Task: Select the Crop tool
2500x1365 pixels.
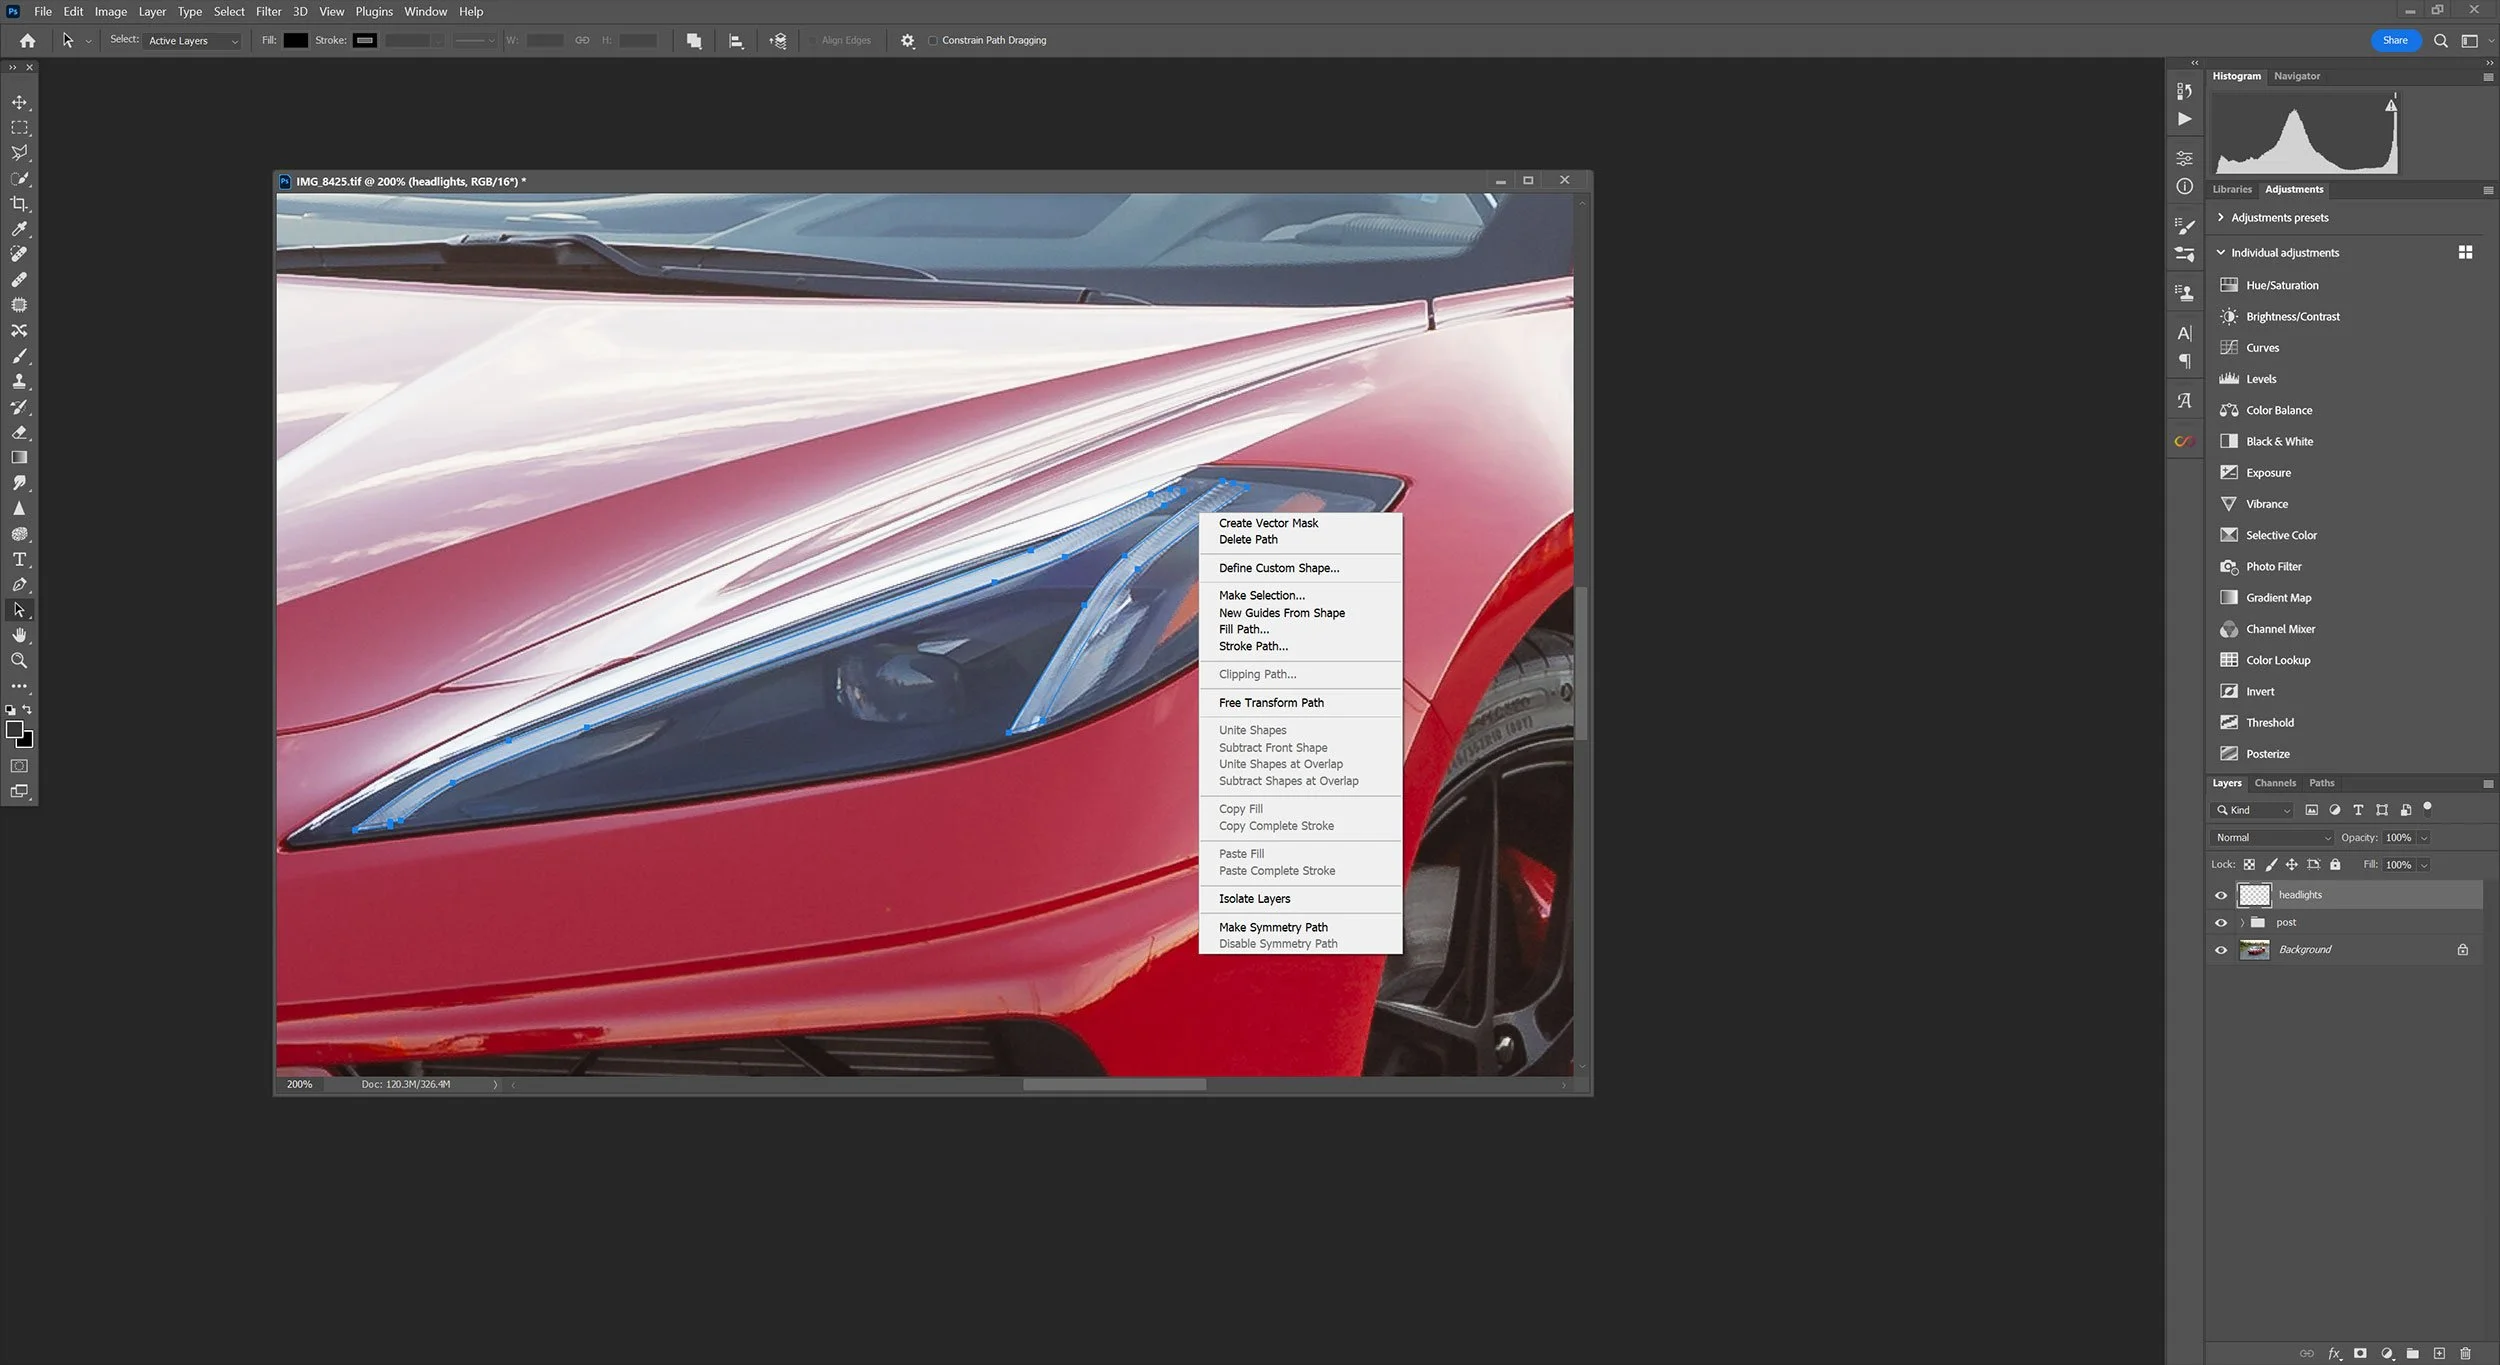Action: [x=19, y=203]
